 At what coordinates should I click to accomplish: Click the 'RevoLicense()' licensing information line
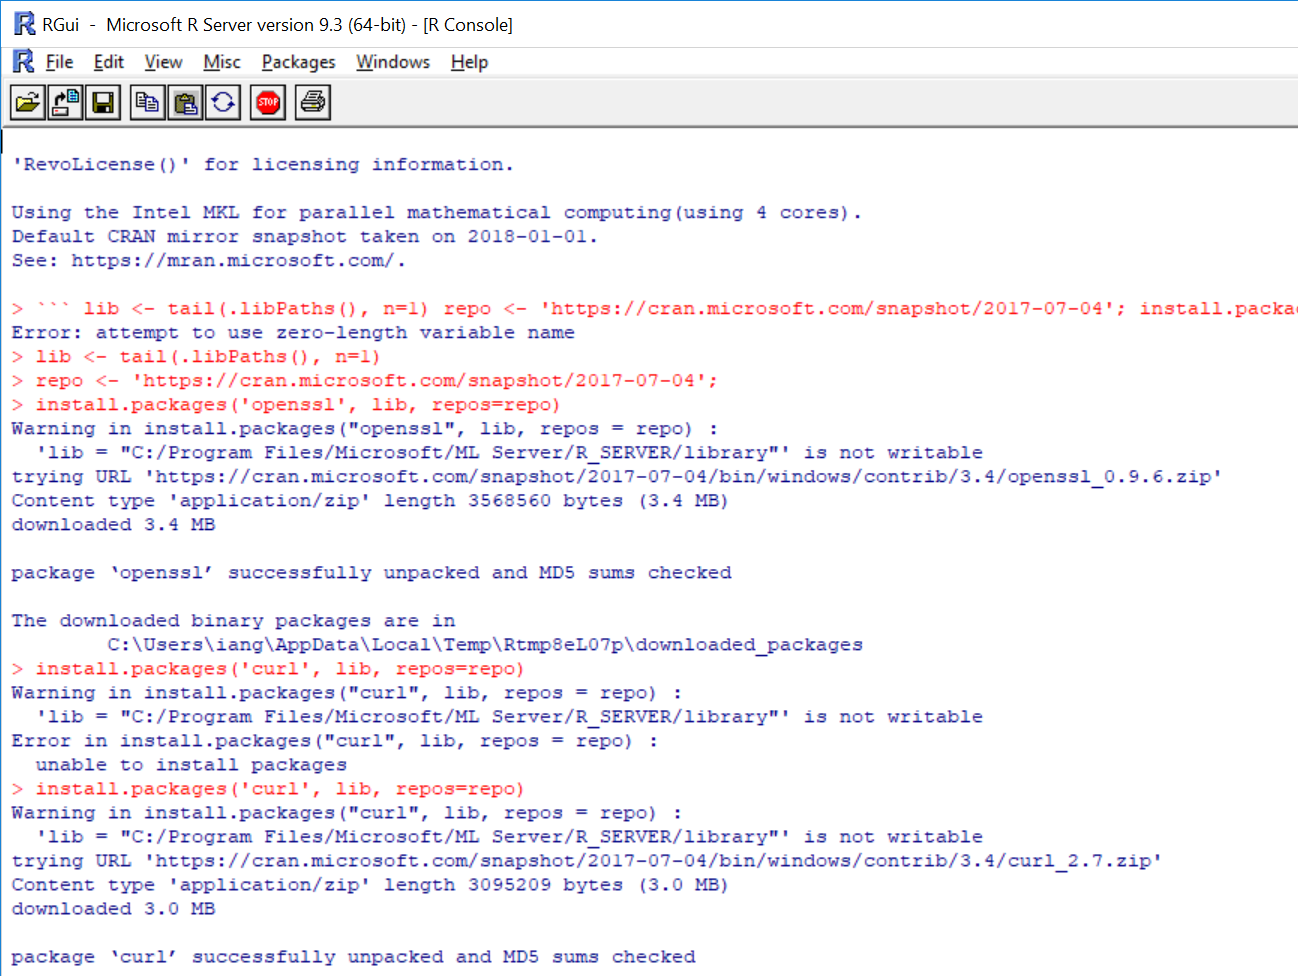coord(262,164)
